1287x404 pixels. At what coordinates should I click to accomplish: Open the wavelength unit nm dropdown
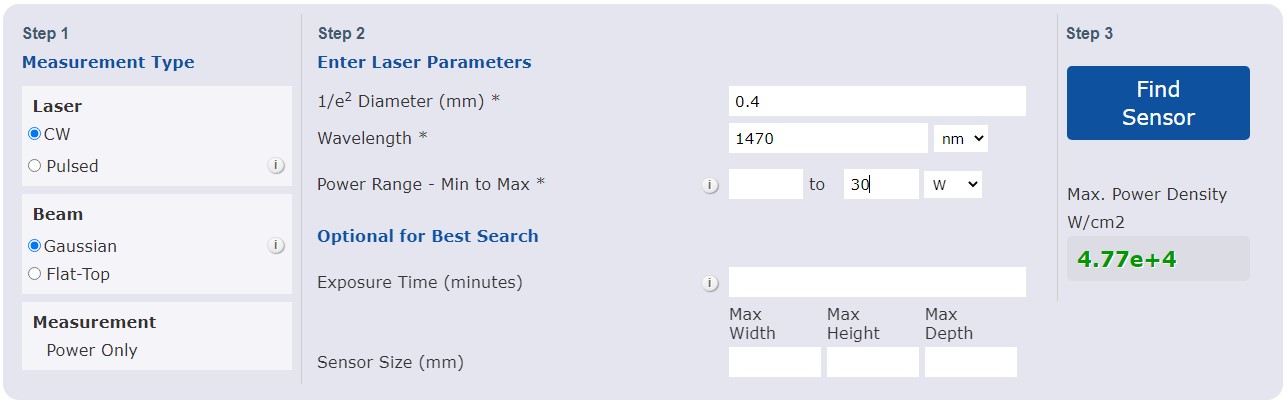coord(960,138)
